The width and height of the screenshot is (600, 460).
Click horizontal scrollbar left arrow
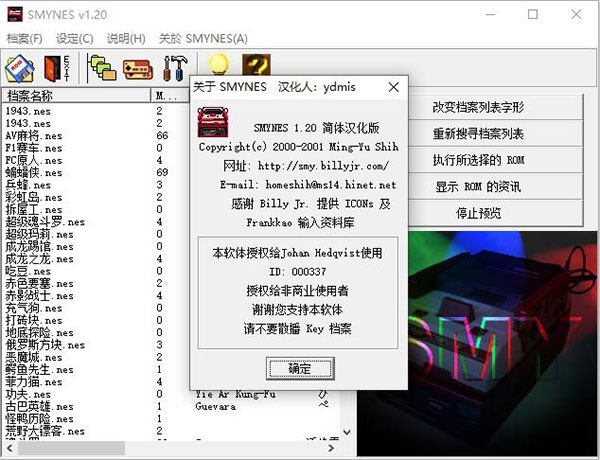10,448
